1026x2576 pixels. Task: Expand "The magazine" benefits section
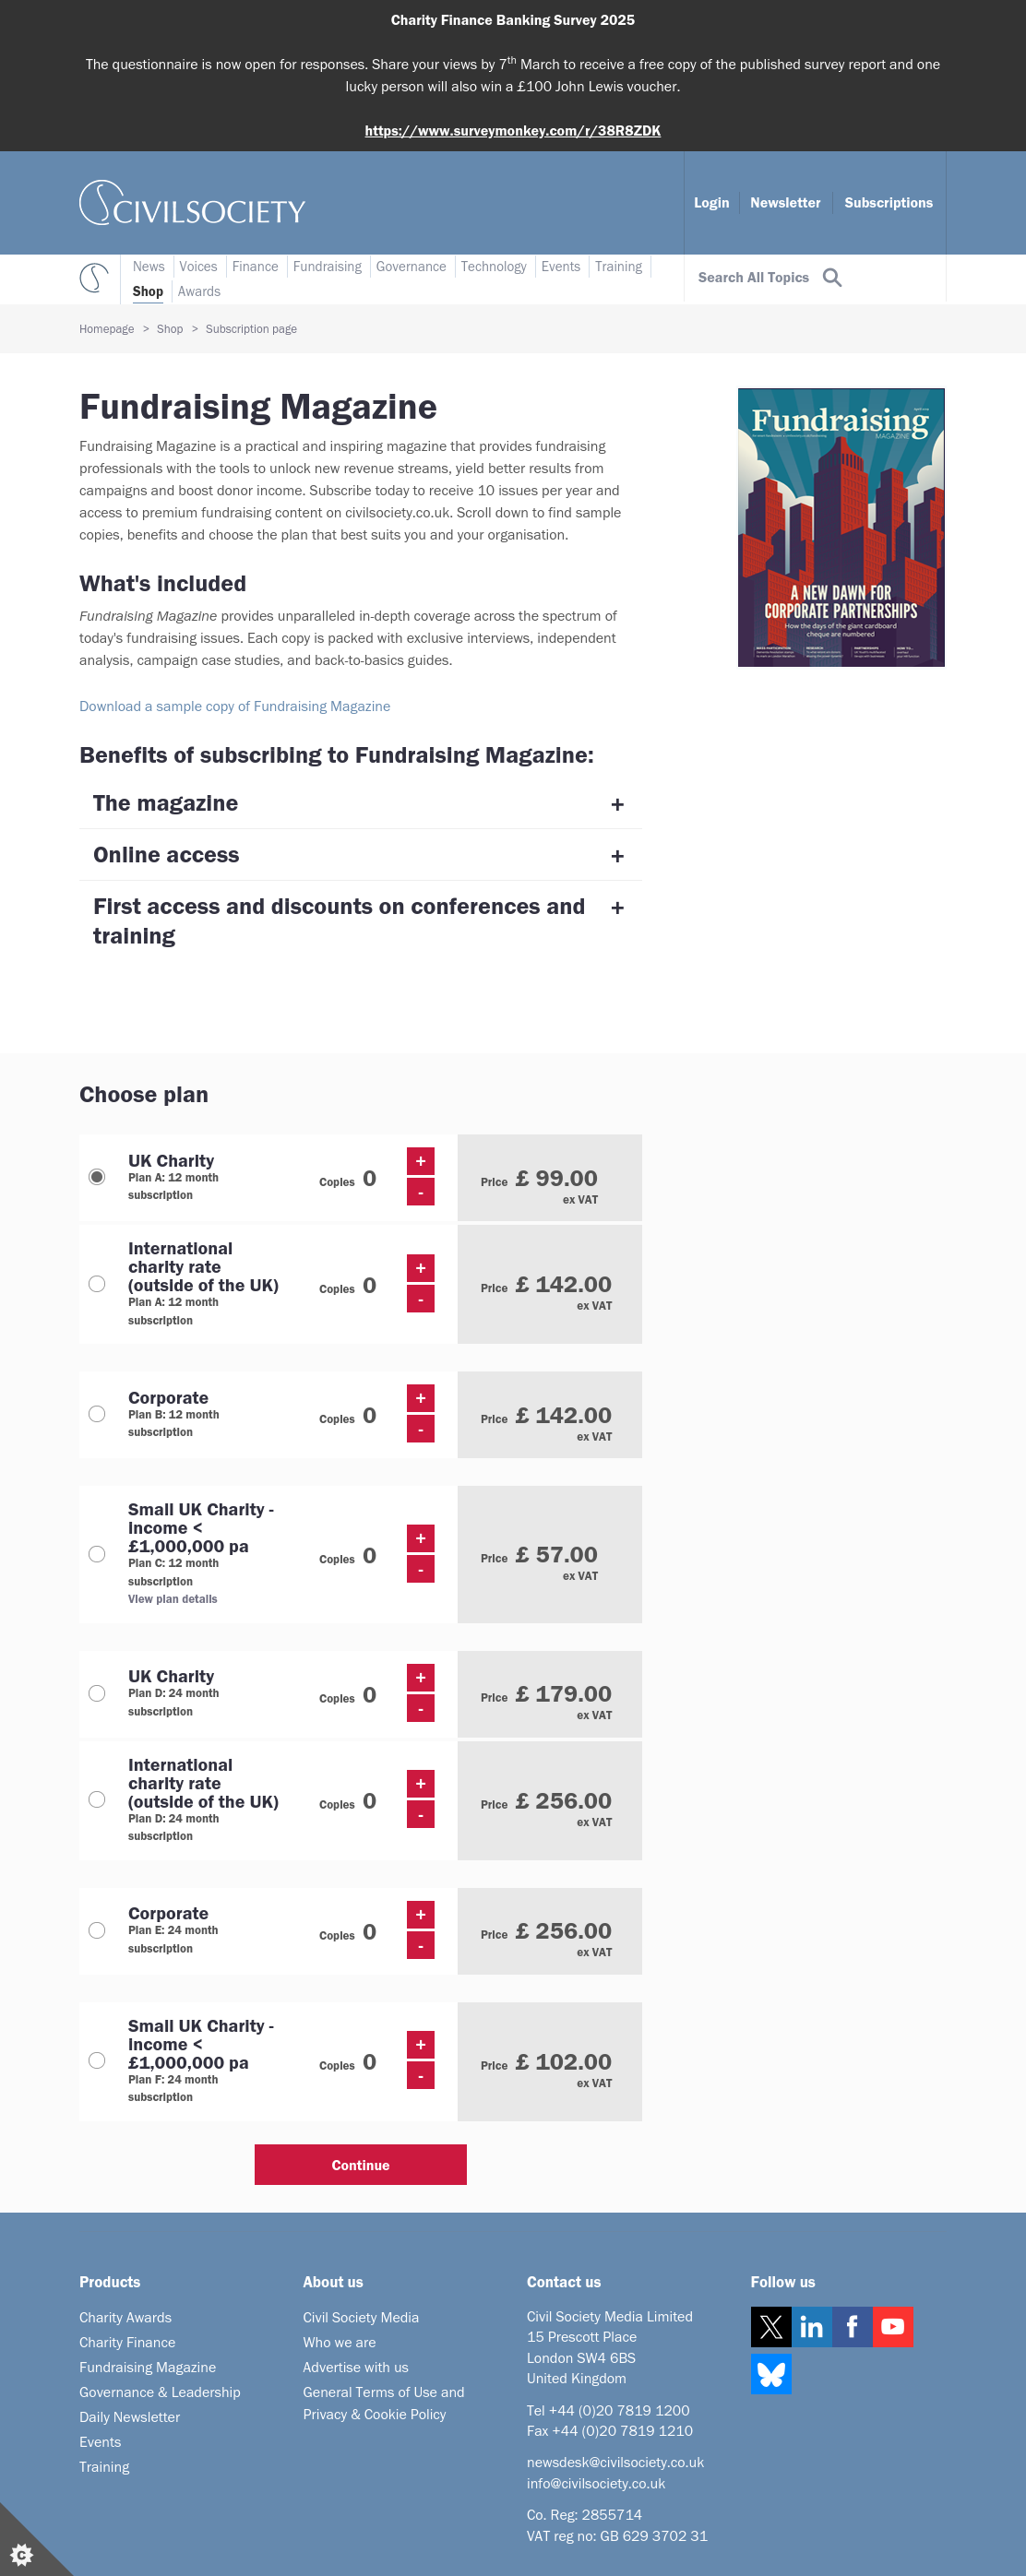(360, 804)
